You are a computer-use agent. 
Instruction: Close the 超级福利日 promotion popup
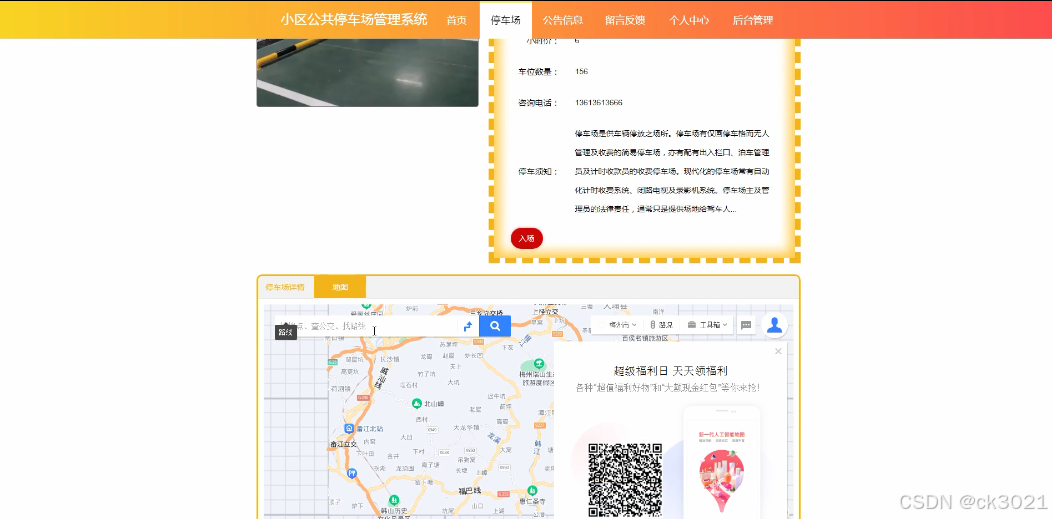778,351
